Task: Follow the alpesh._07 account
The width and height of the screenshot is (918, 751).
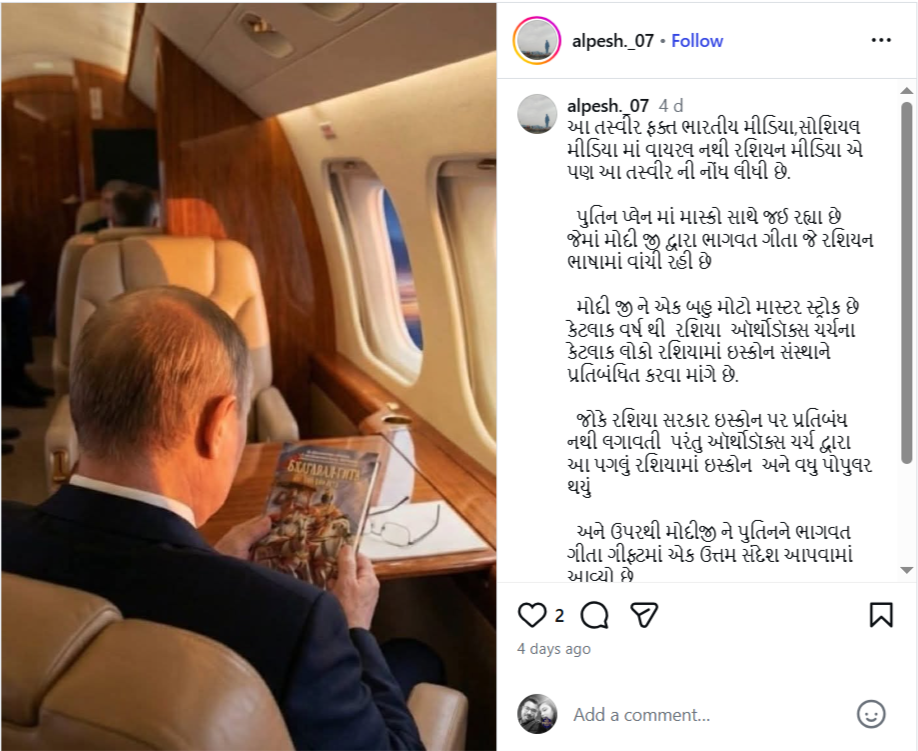Action: click(697, 41)
